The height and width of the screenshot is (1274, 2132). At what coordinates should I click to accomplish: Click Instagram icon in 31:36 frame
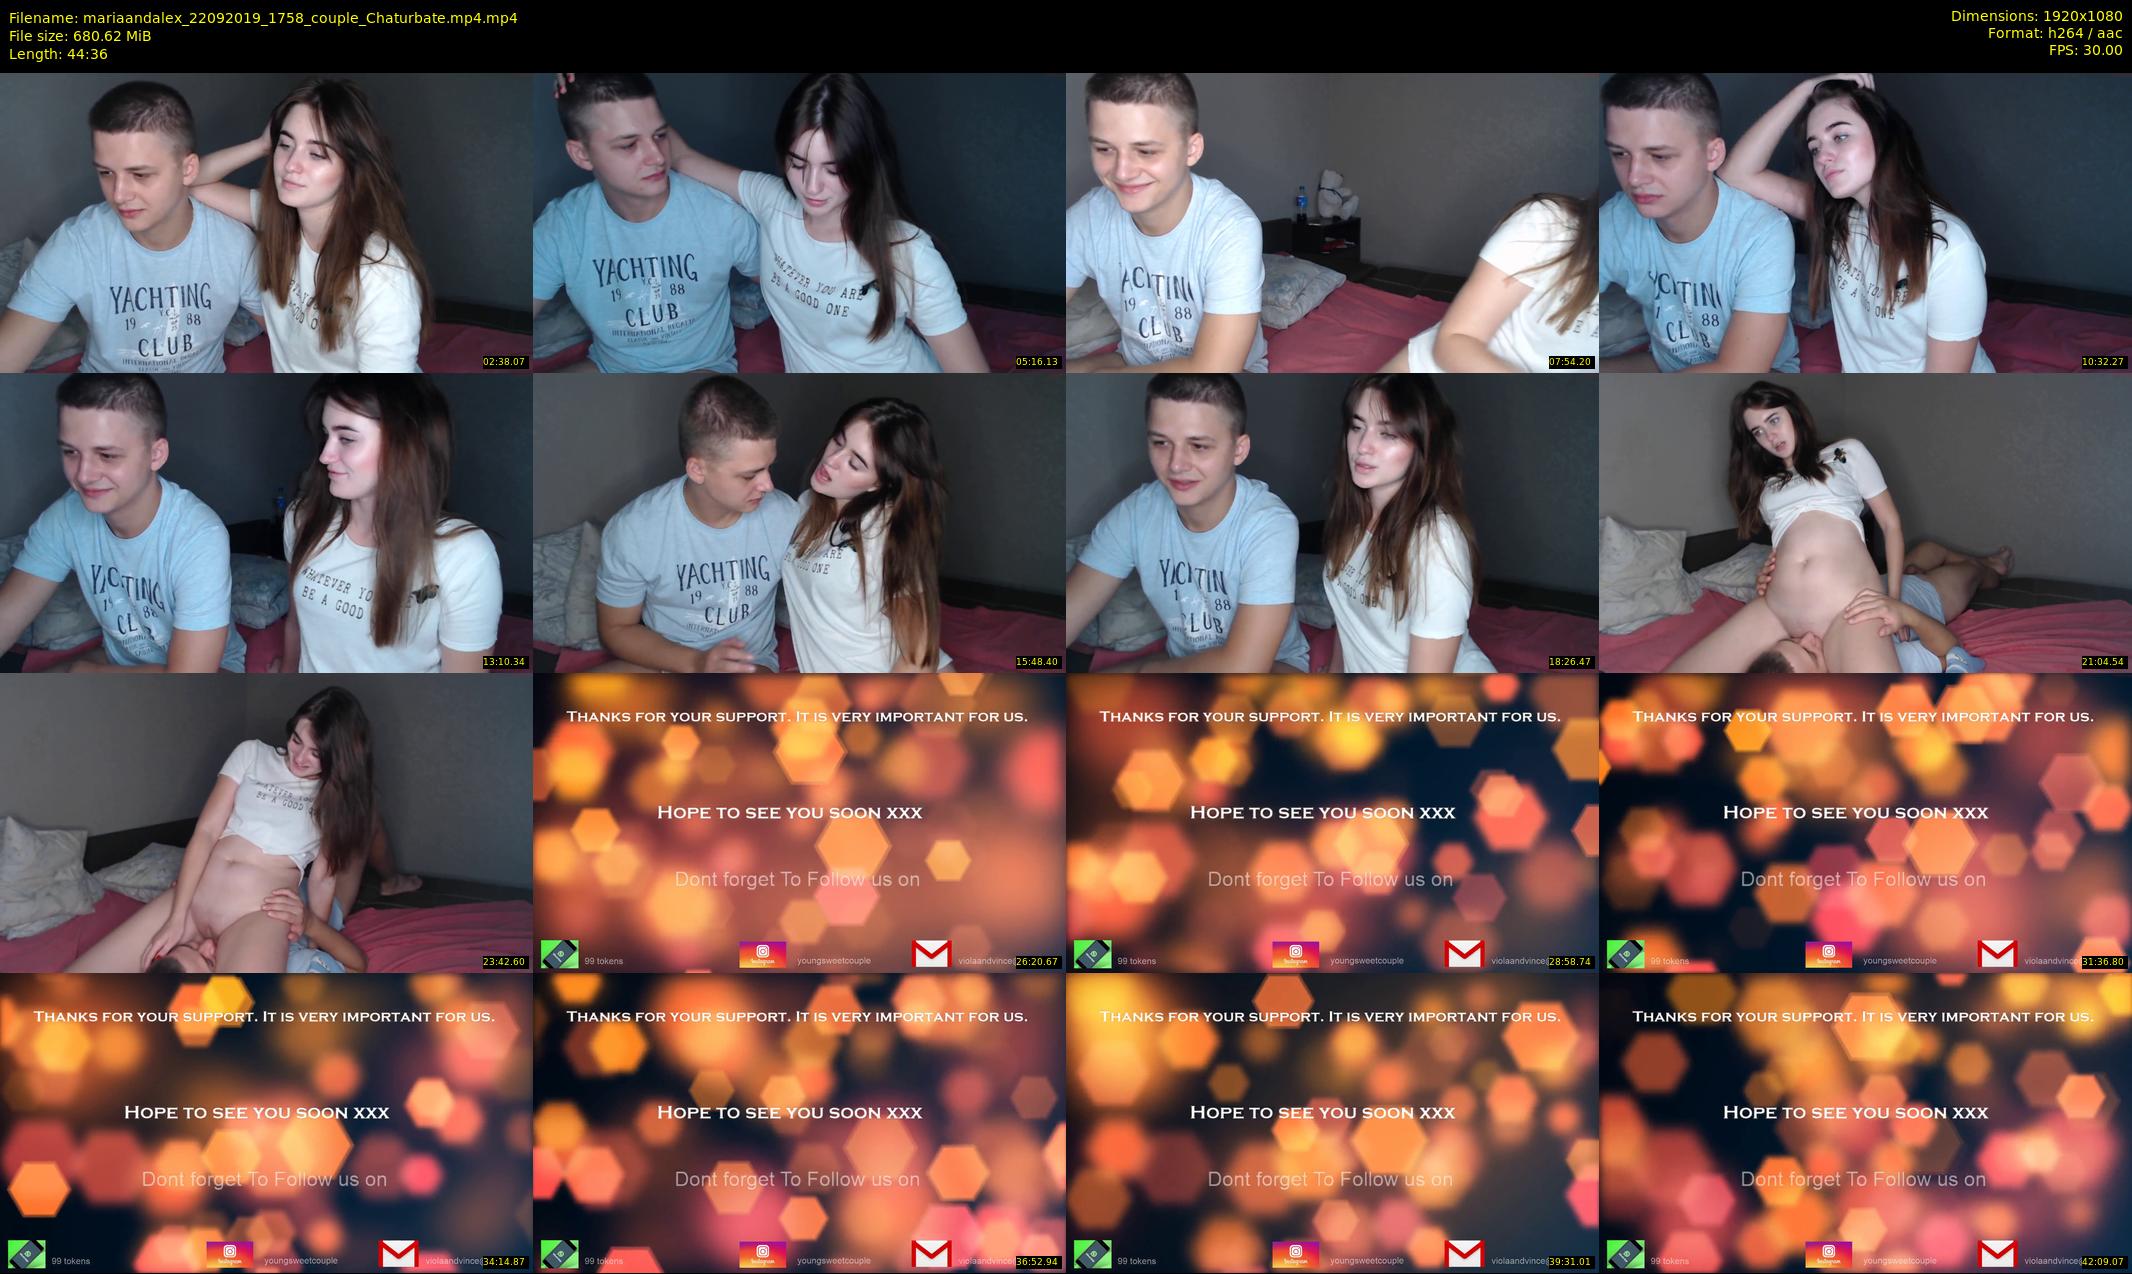point(1828,954)
